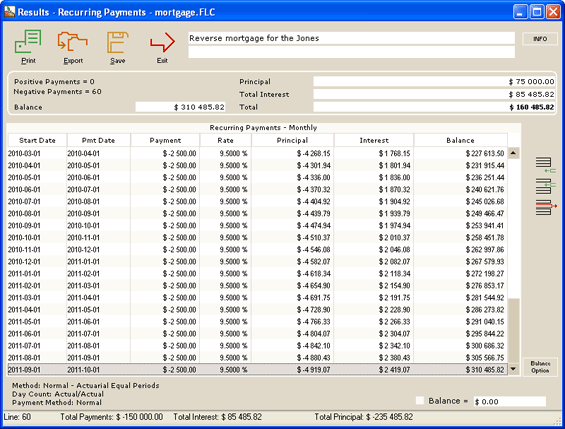Enable the Balance checkbox
Image resolution: width=565 pixels, height=429 pixels.
420,401
